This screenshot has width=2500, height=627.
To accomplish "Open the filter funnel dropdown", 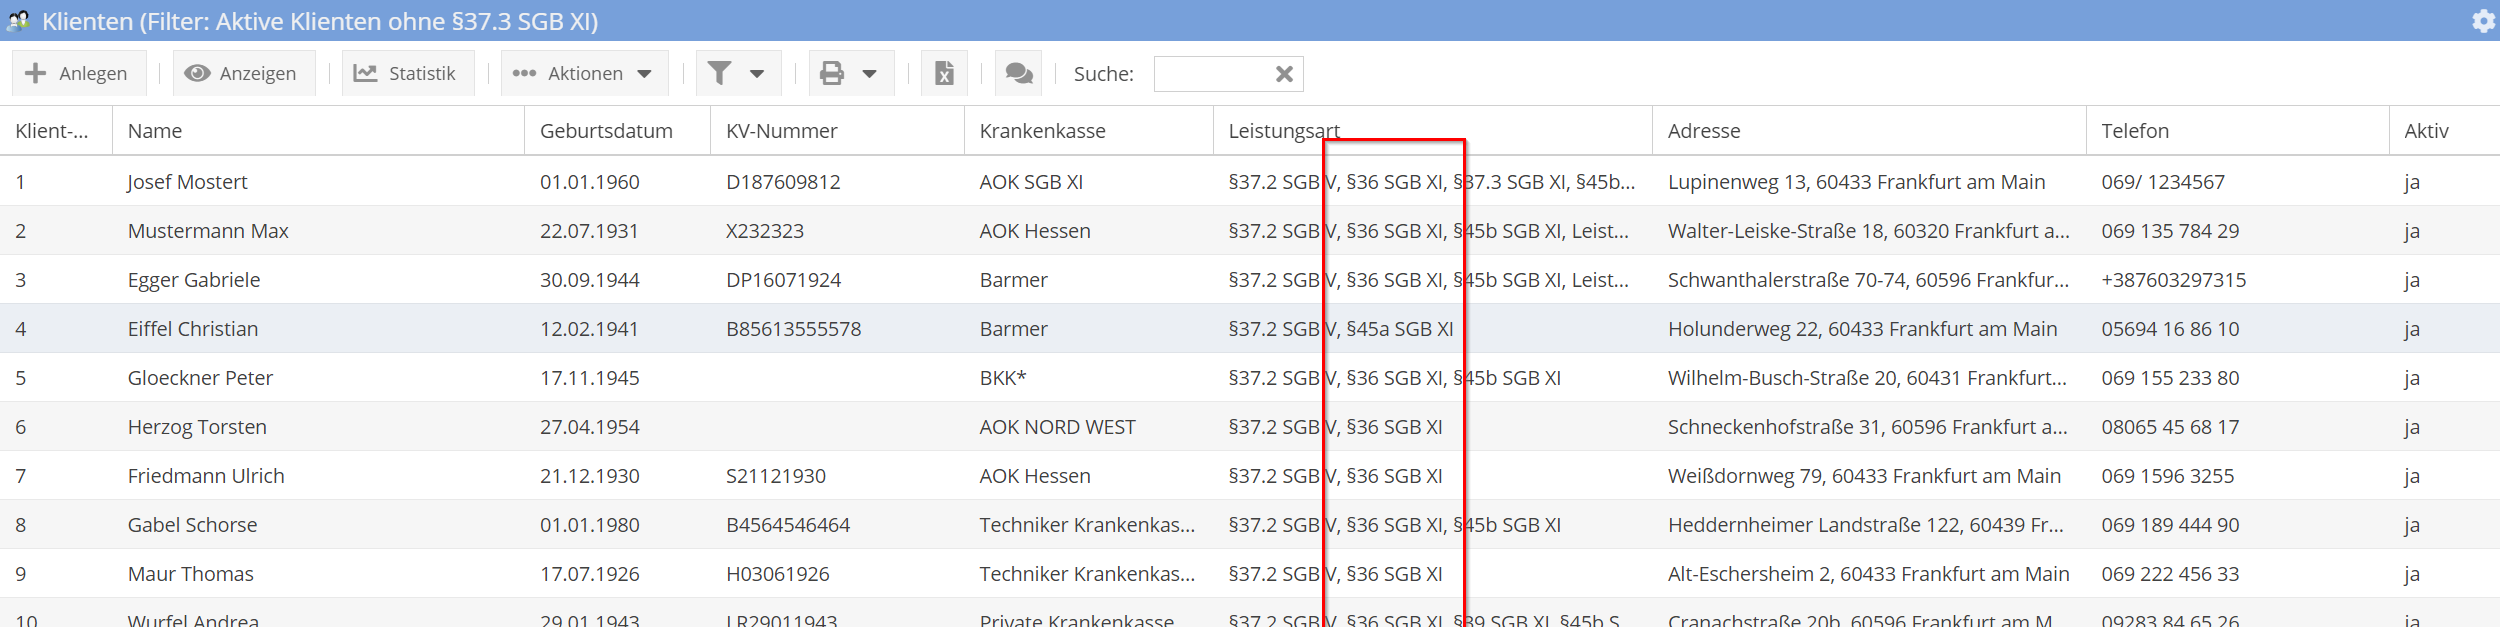I will (737, 73).
